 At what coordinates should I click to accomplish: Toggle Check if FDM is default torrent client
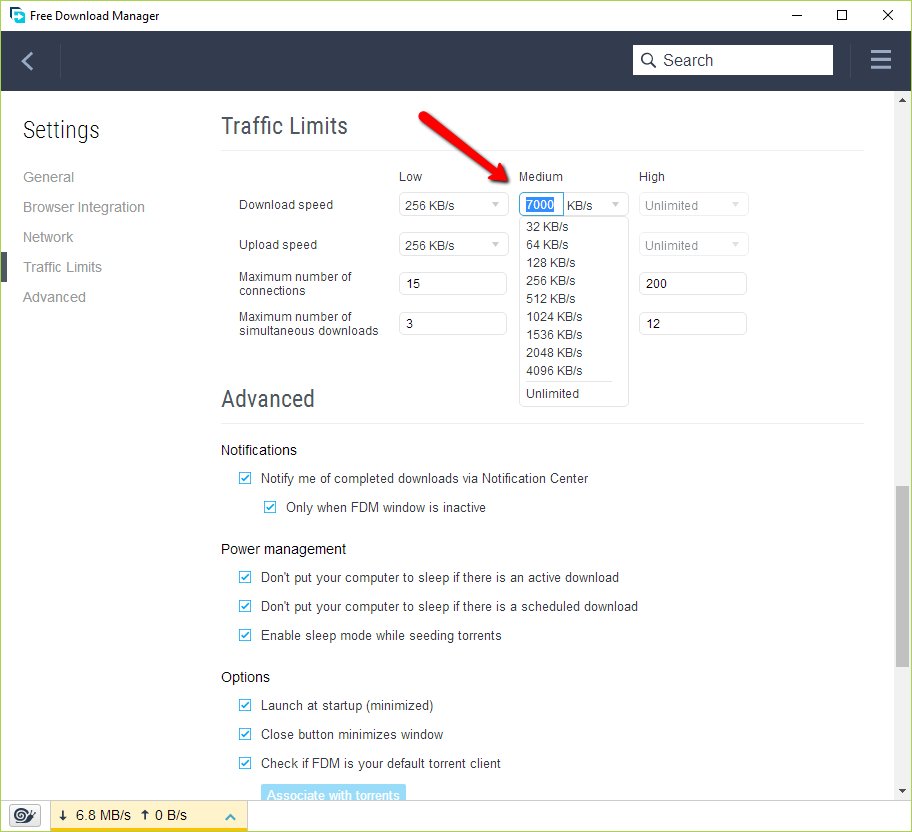point(245,763)
